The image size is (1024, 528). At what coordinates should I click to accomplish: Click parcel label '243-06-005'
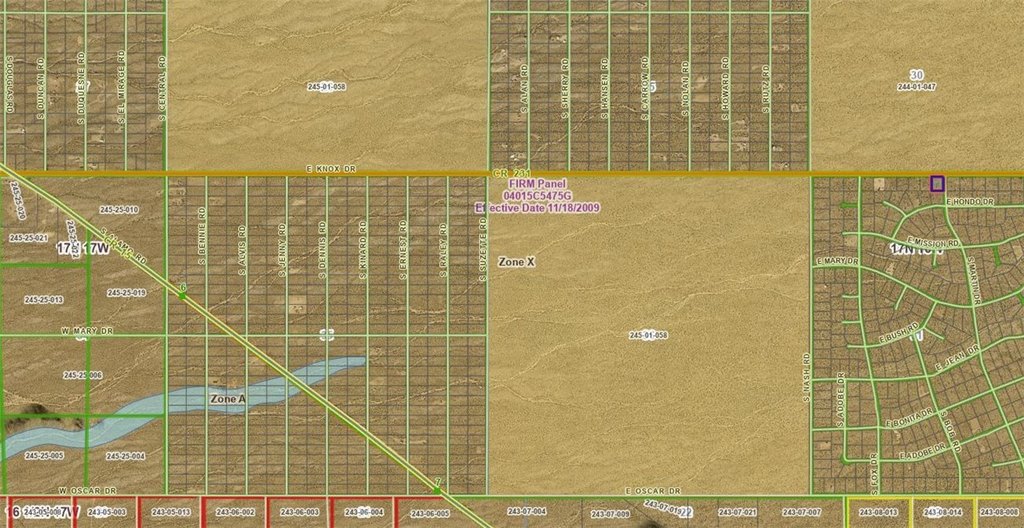[x=429, y=513]
